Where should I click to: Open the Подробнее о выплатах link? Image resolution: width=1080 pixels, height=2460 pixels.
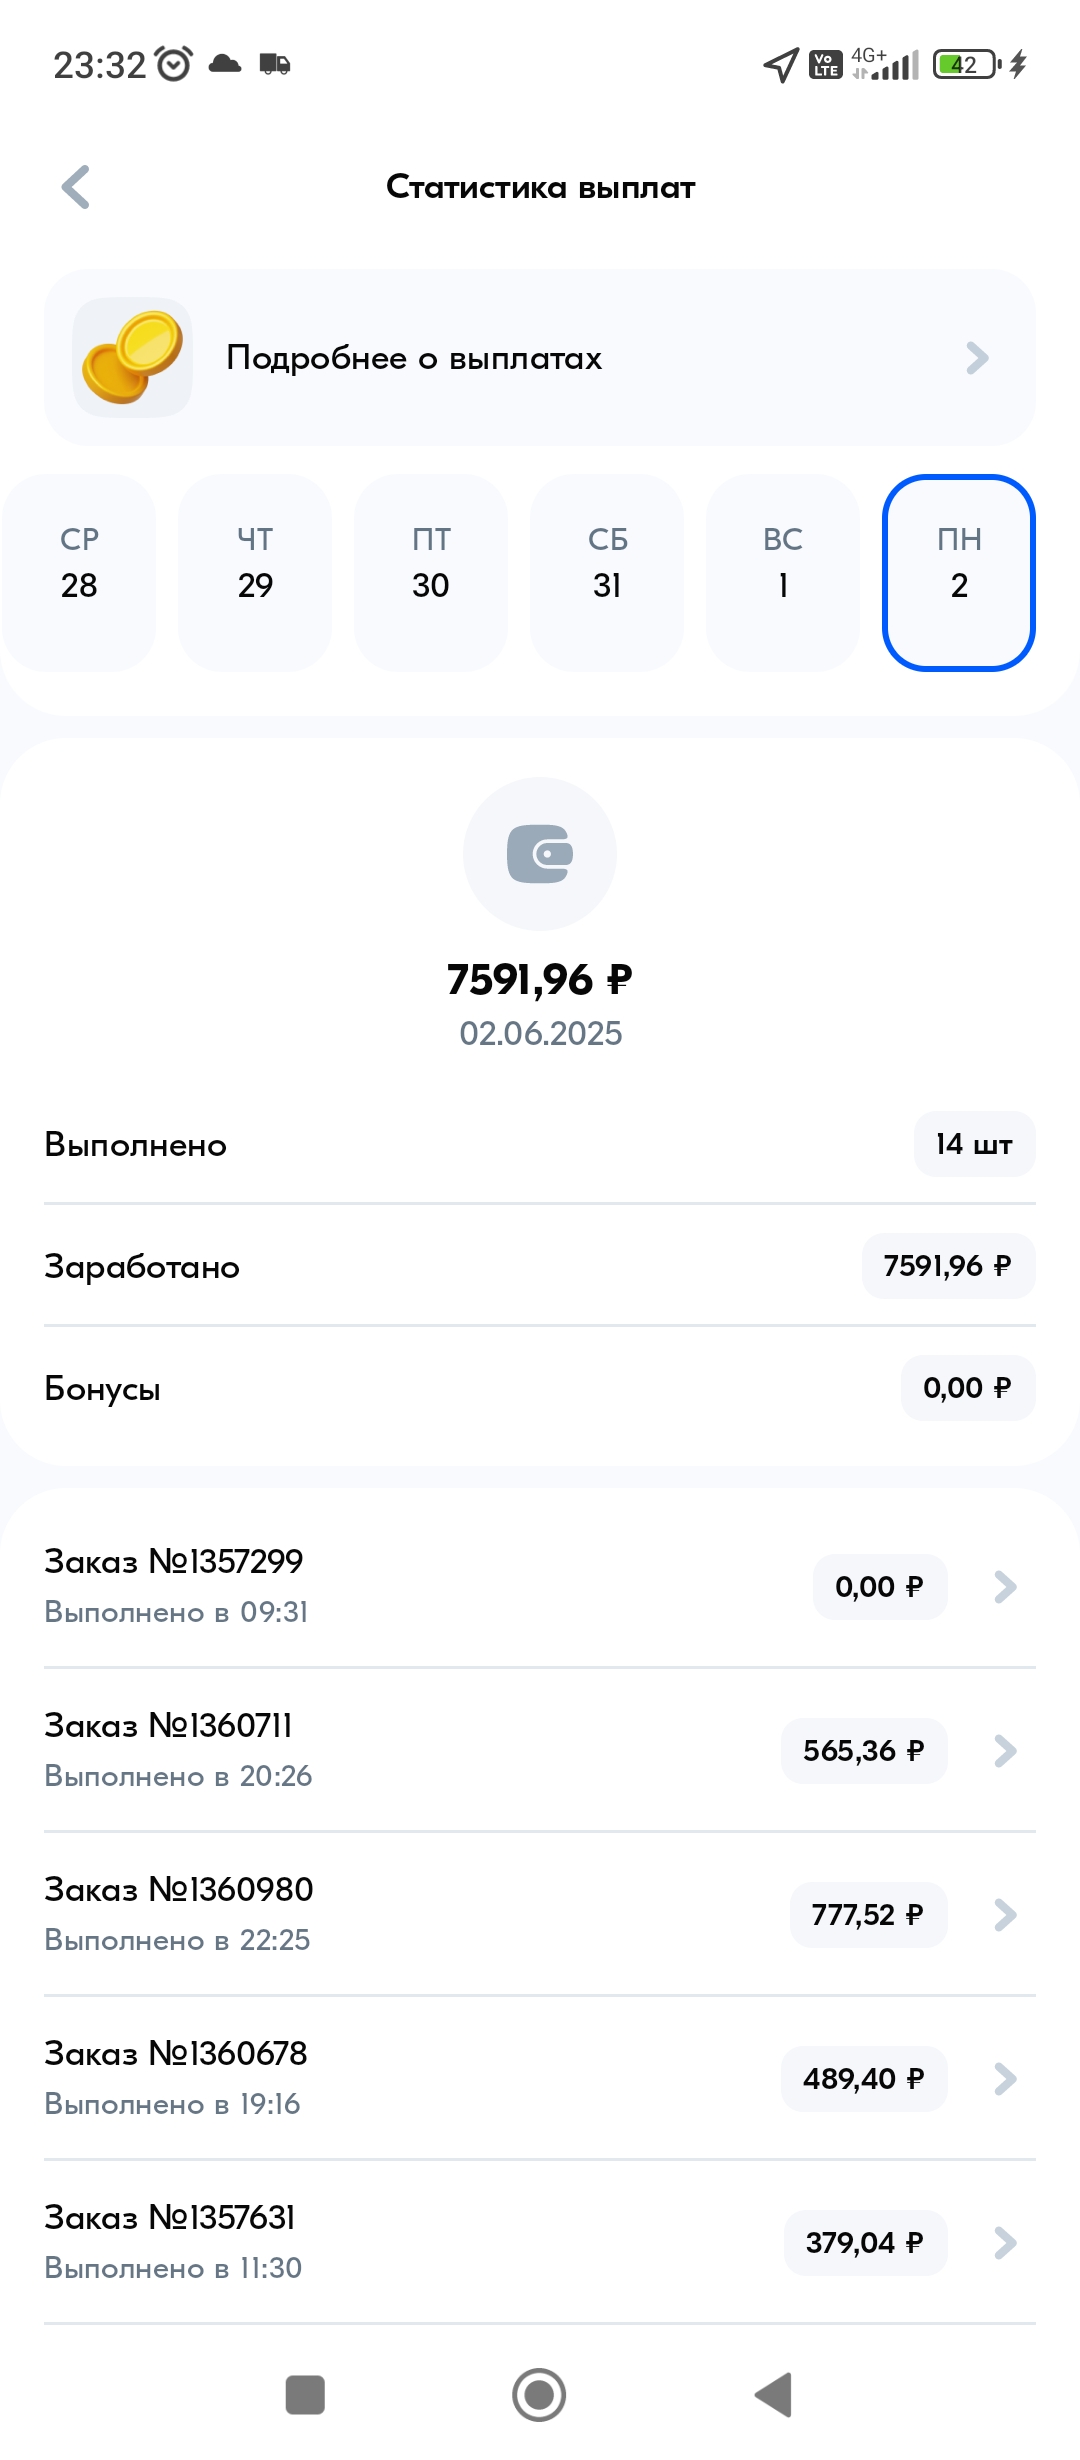414,358
